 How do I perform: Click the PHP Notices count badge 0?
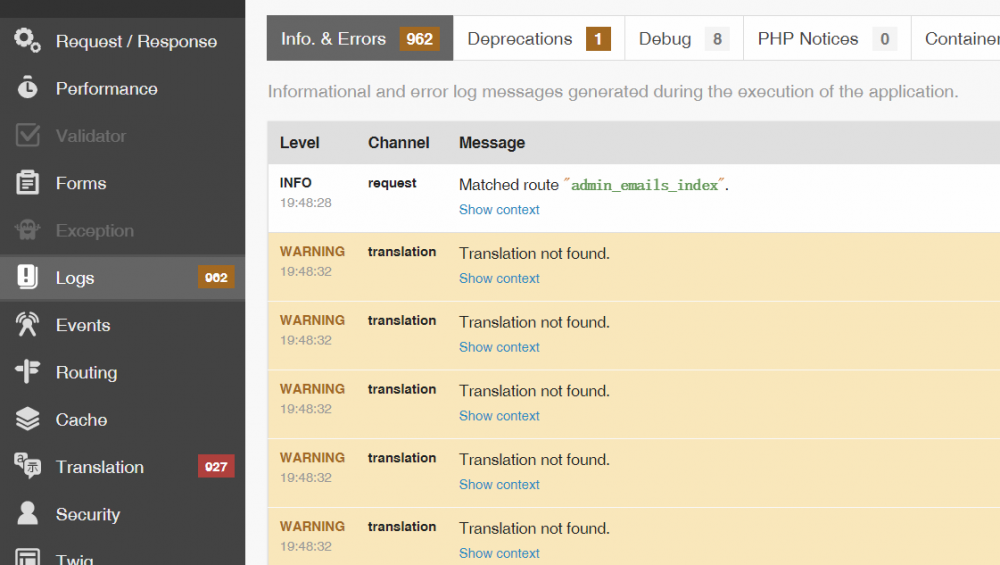(885, 39)
